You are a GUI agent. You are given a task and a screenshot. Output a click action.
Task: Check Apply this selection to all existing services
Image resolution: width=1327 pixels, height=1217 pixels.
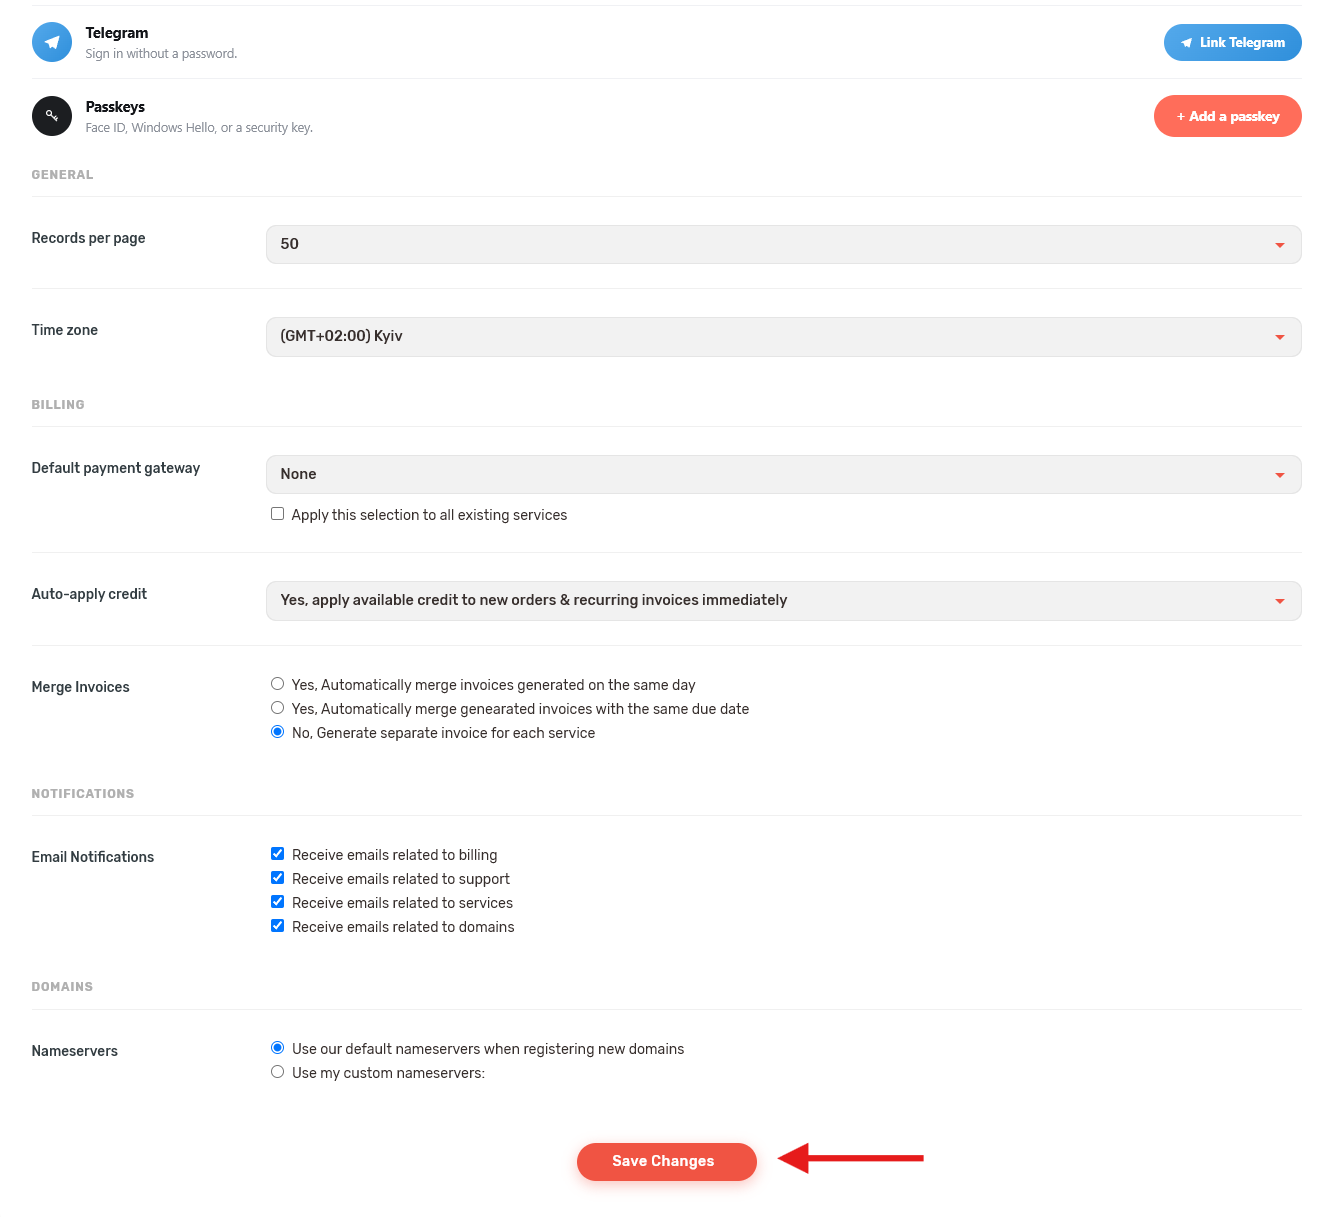pos(278,514)
